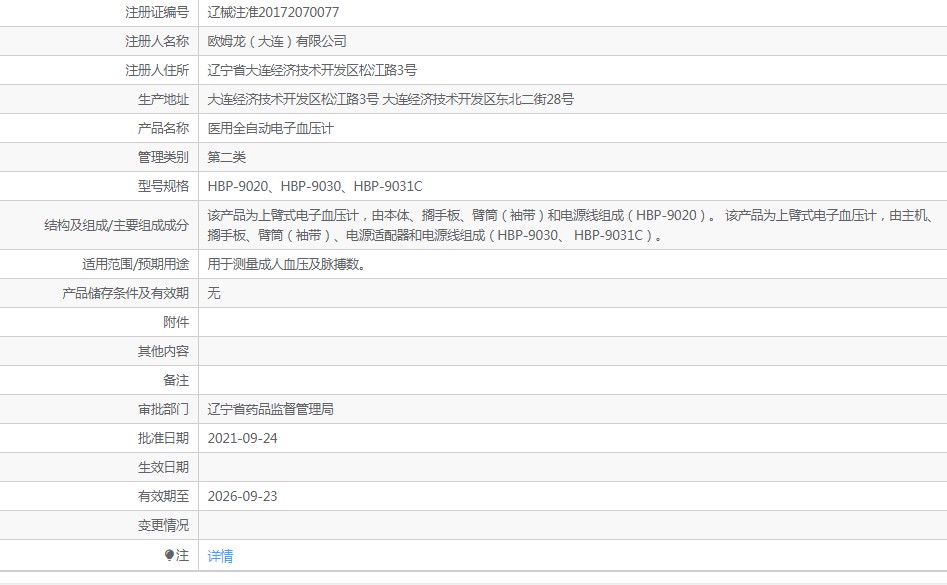Click the 结构及组成/主要组成成分 label
The height and width of the screenshot is (585, 947).
(x=117, y=225)
